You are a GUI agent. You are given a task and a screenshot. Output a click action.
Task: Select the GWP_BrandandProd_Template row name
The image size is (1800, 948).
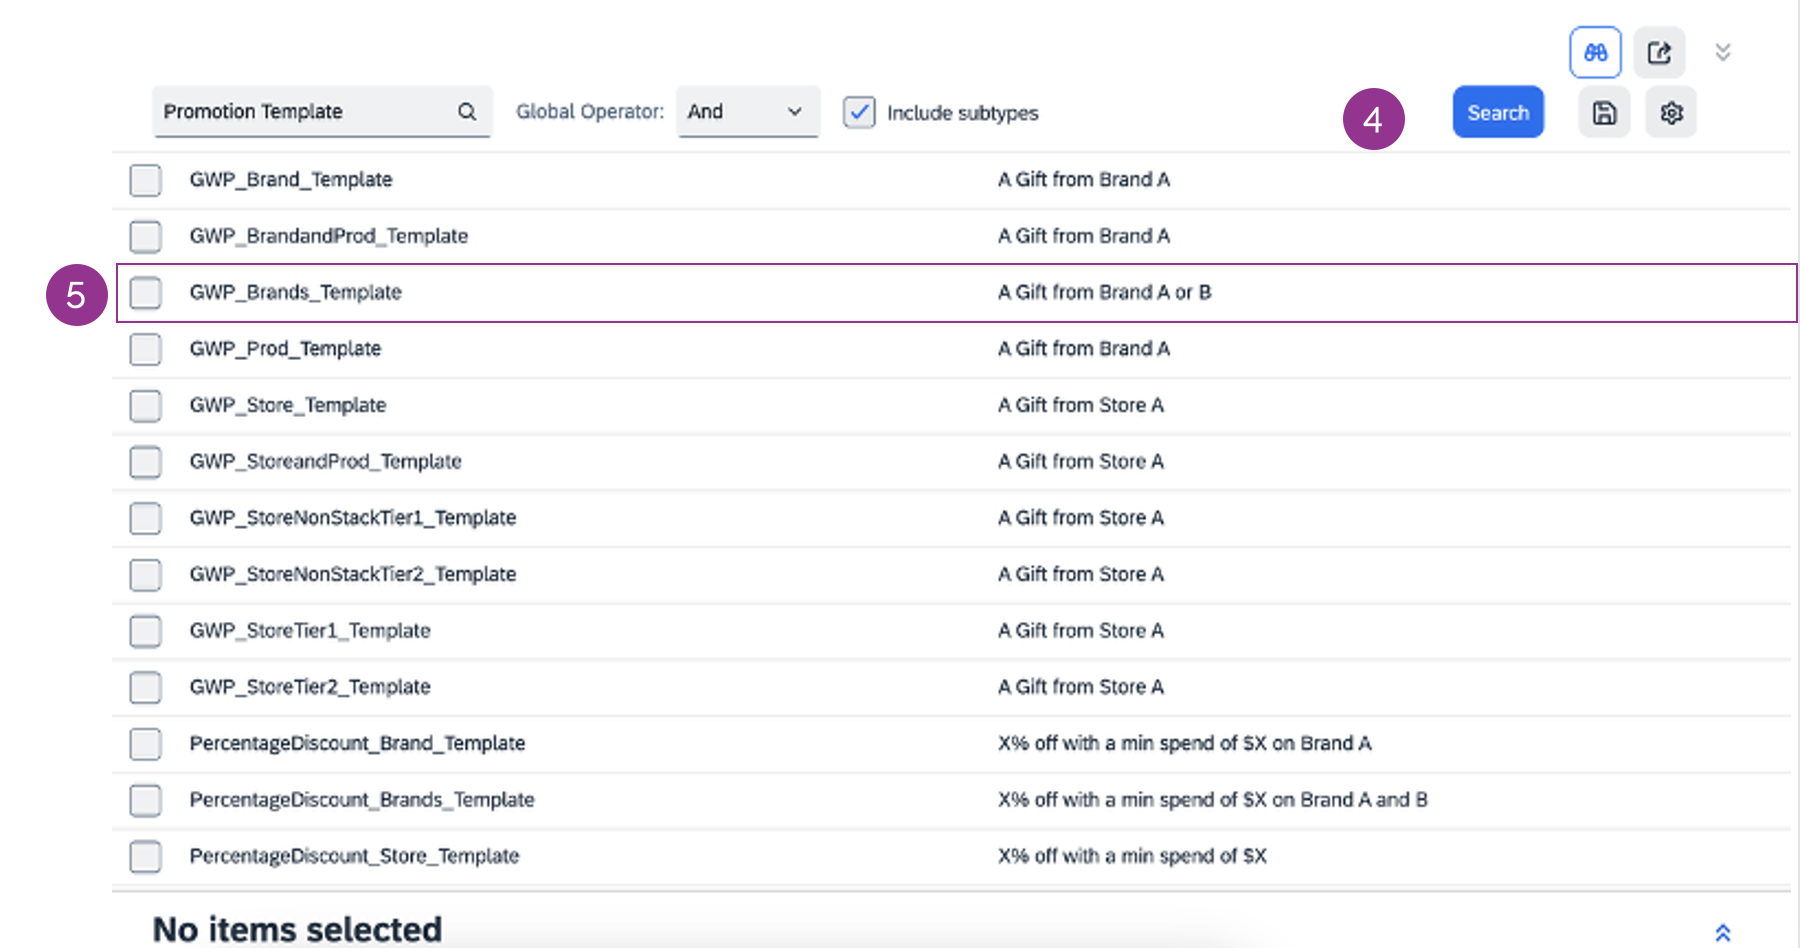click(x=328, y=236)
